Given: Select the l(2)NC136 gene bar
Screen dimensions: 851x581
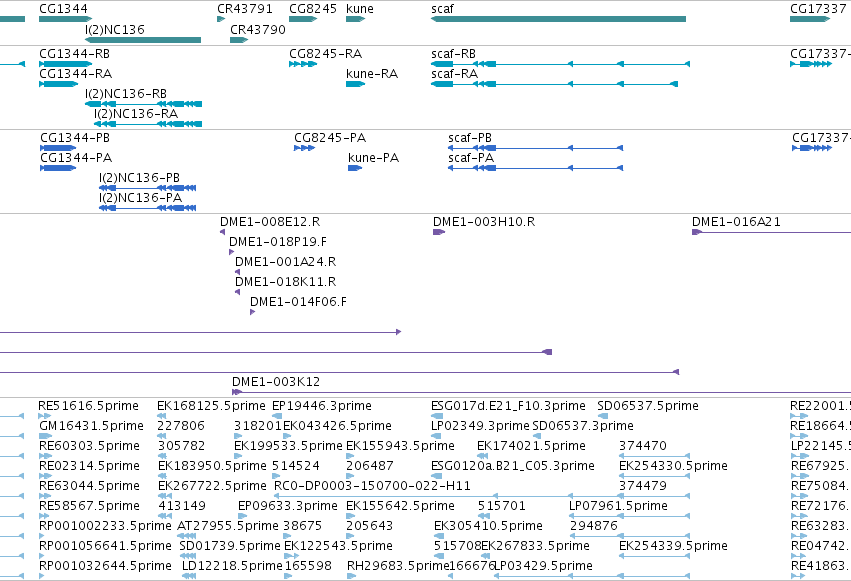Looking at the screenshot, I should click(143, 40).
